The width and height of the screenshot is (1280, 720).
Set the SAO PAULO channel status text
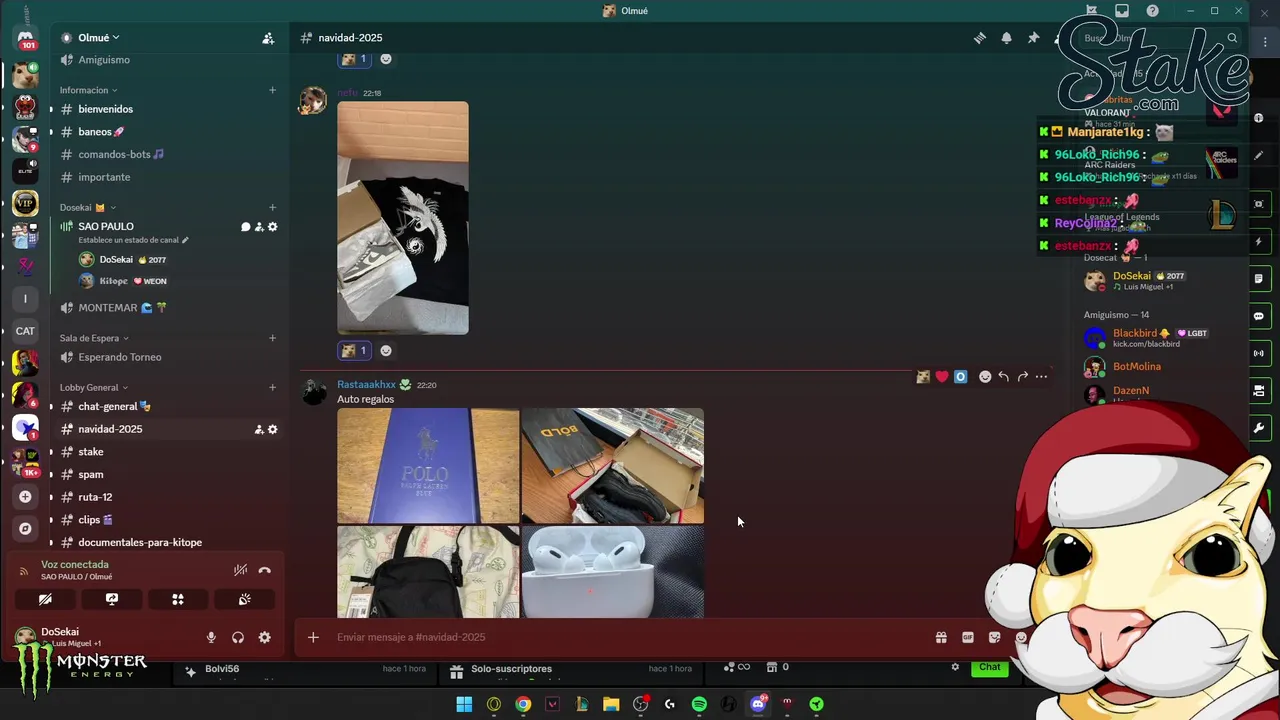click(x=133, y=240)
